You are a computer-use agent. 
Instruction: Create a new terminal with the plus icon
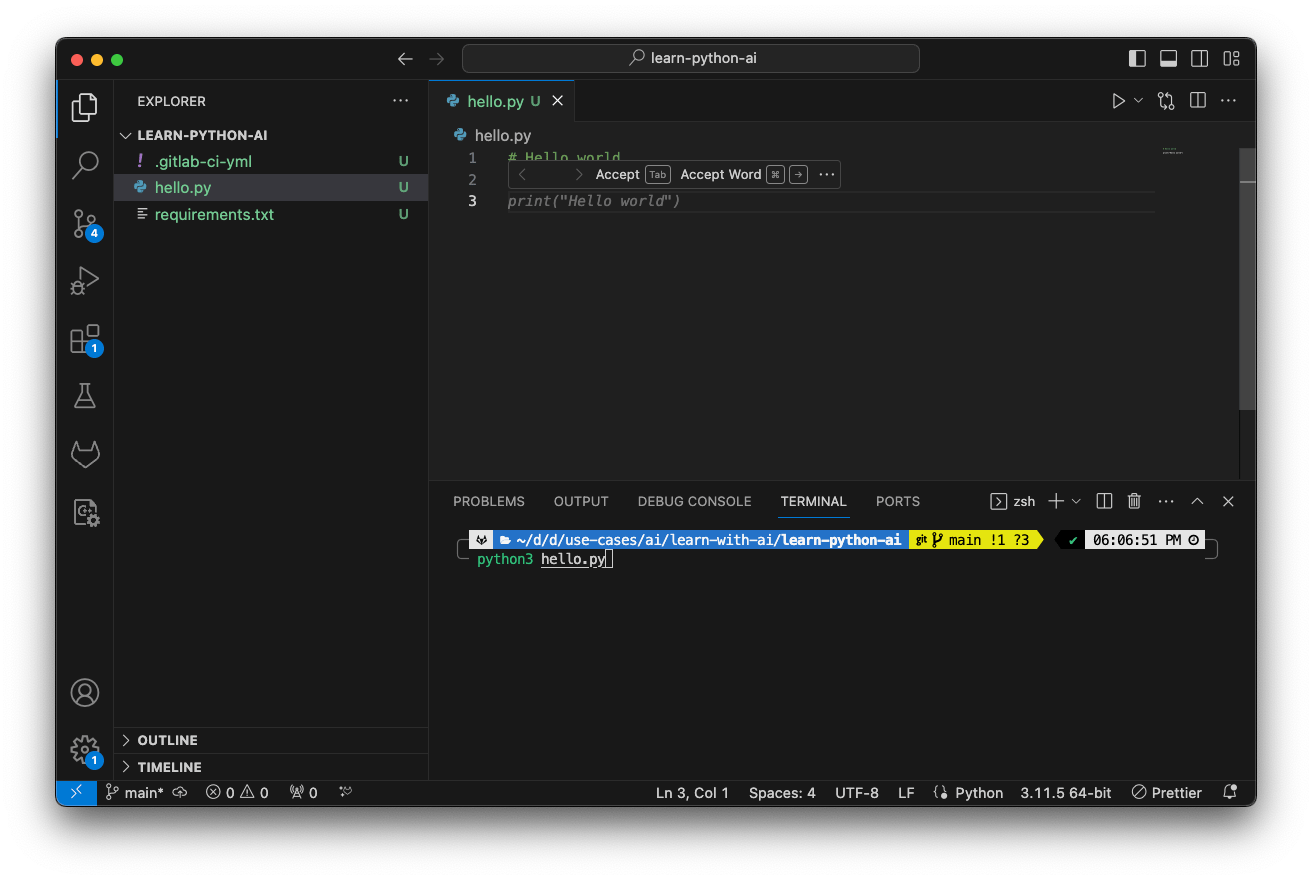[1054, 501]
